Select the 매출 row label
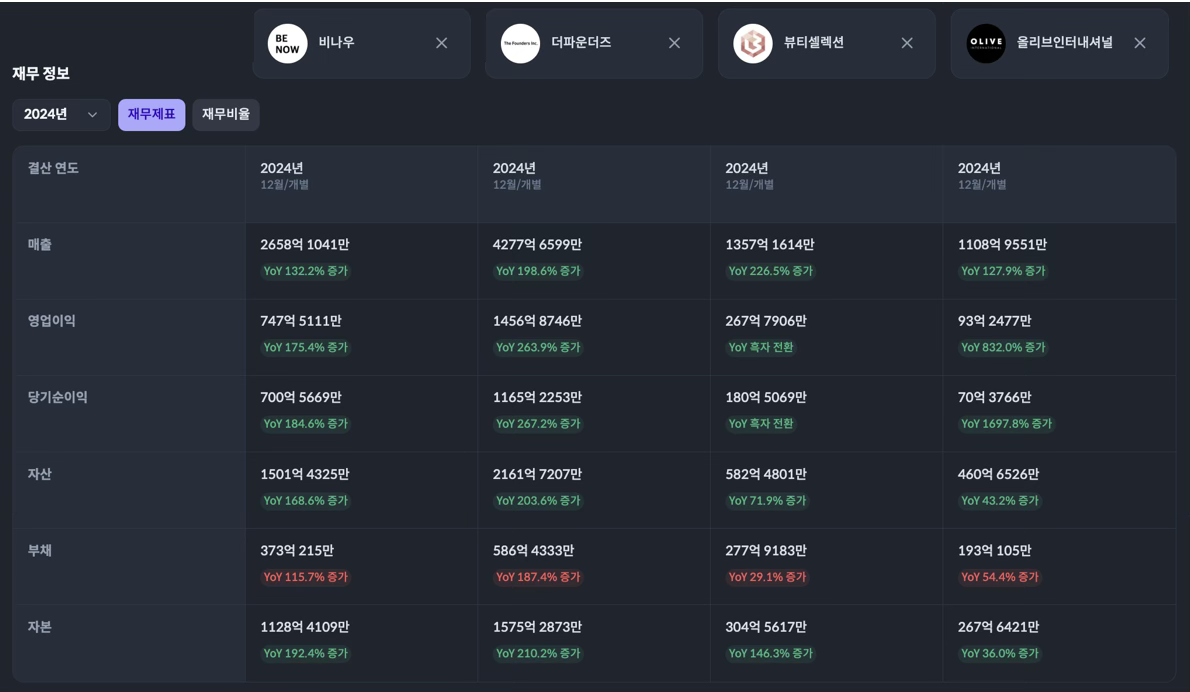 (40, 245)
